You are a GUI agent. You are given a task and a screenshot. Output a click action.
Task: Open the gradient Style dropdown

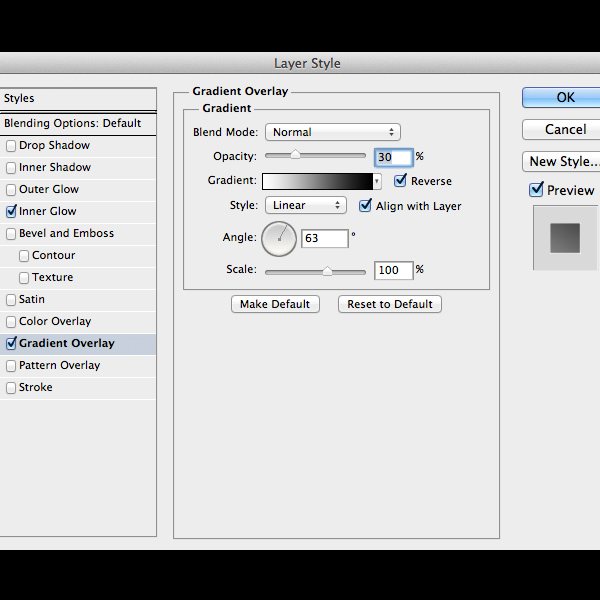(306, 205)
